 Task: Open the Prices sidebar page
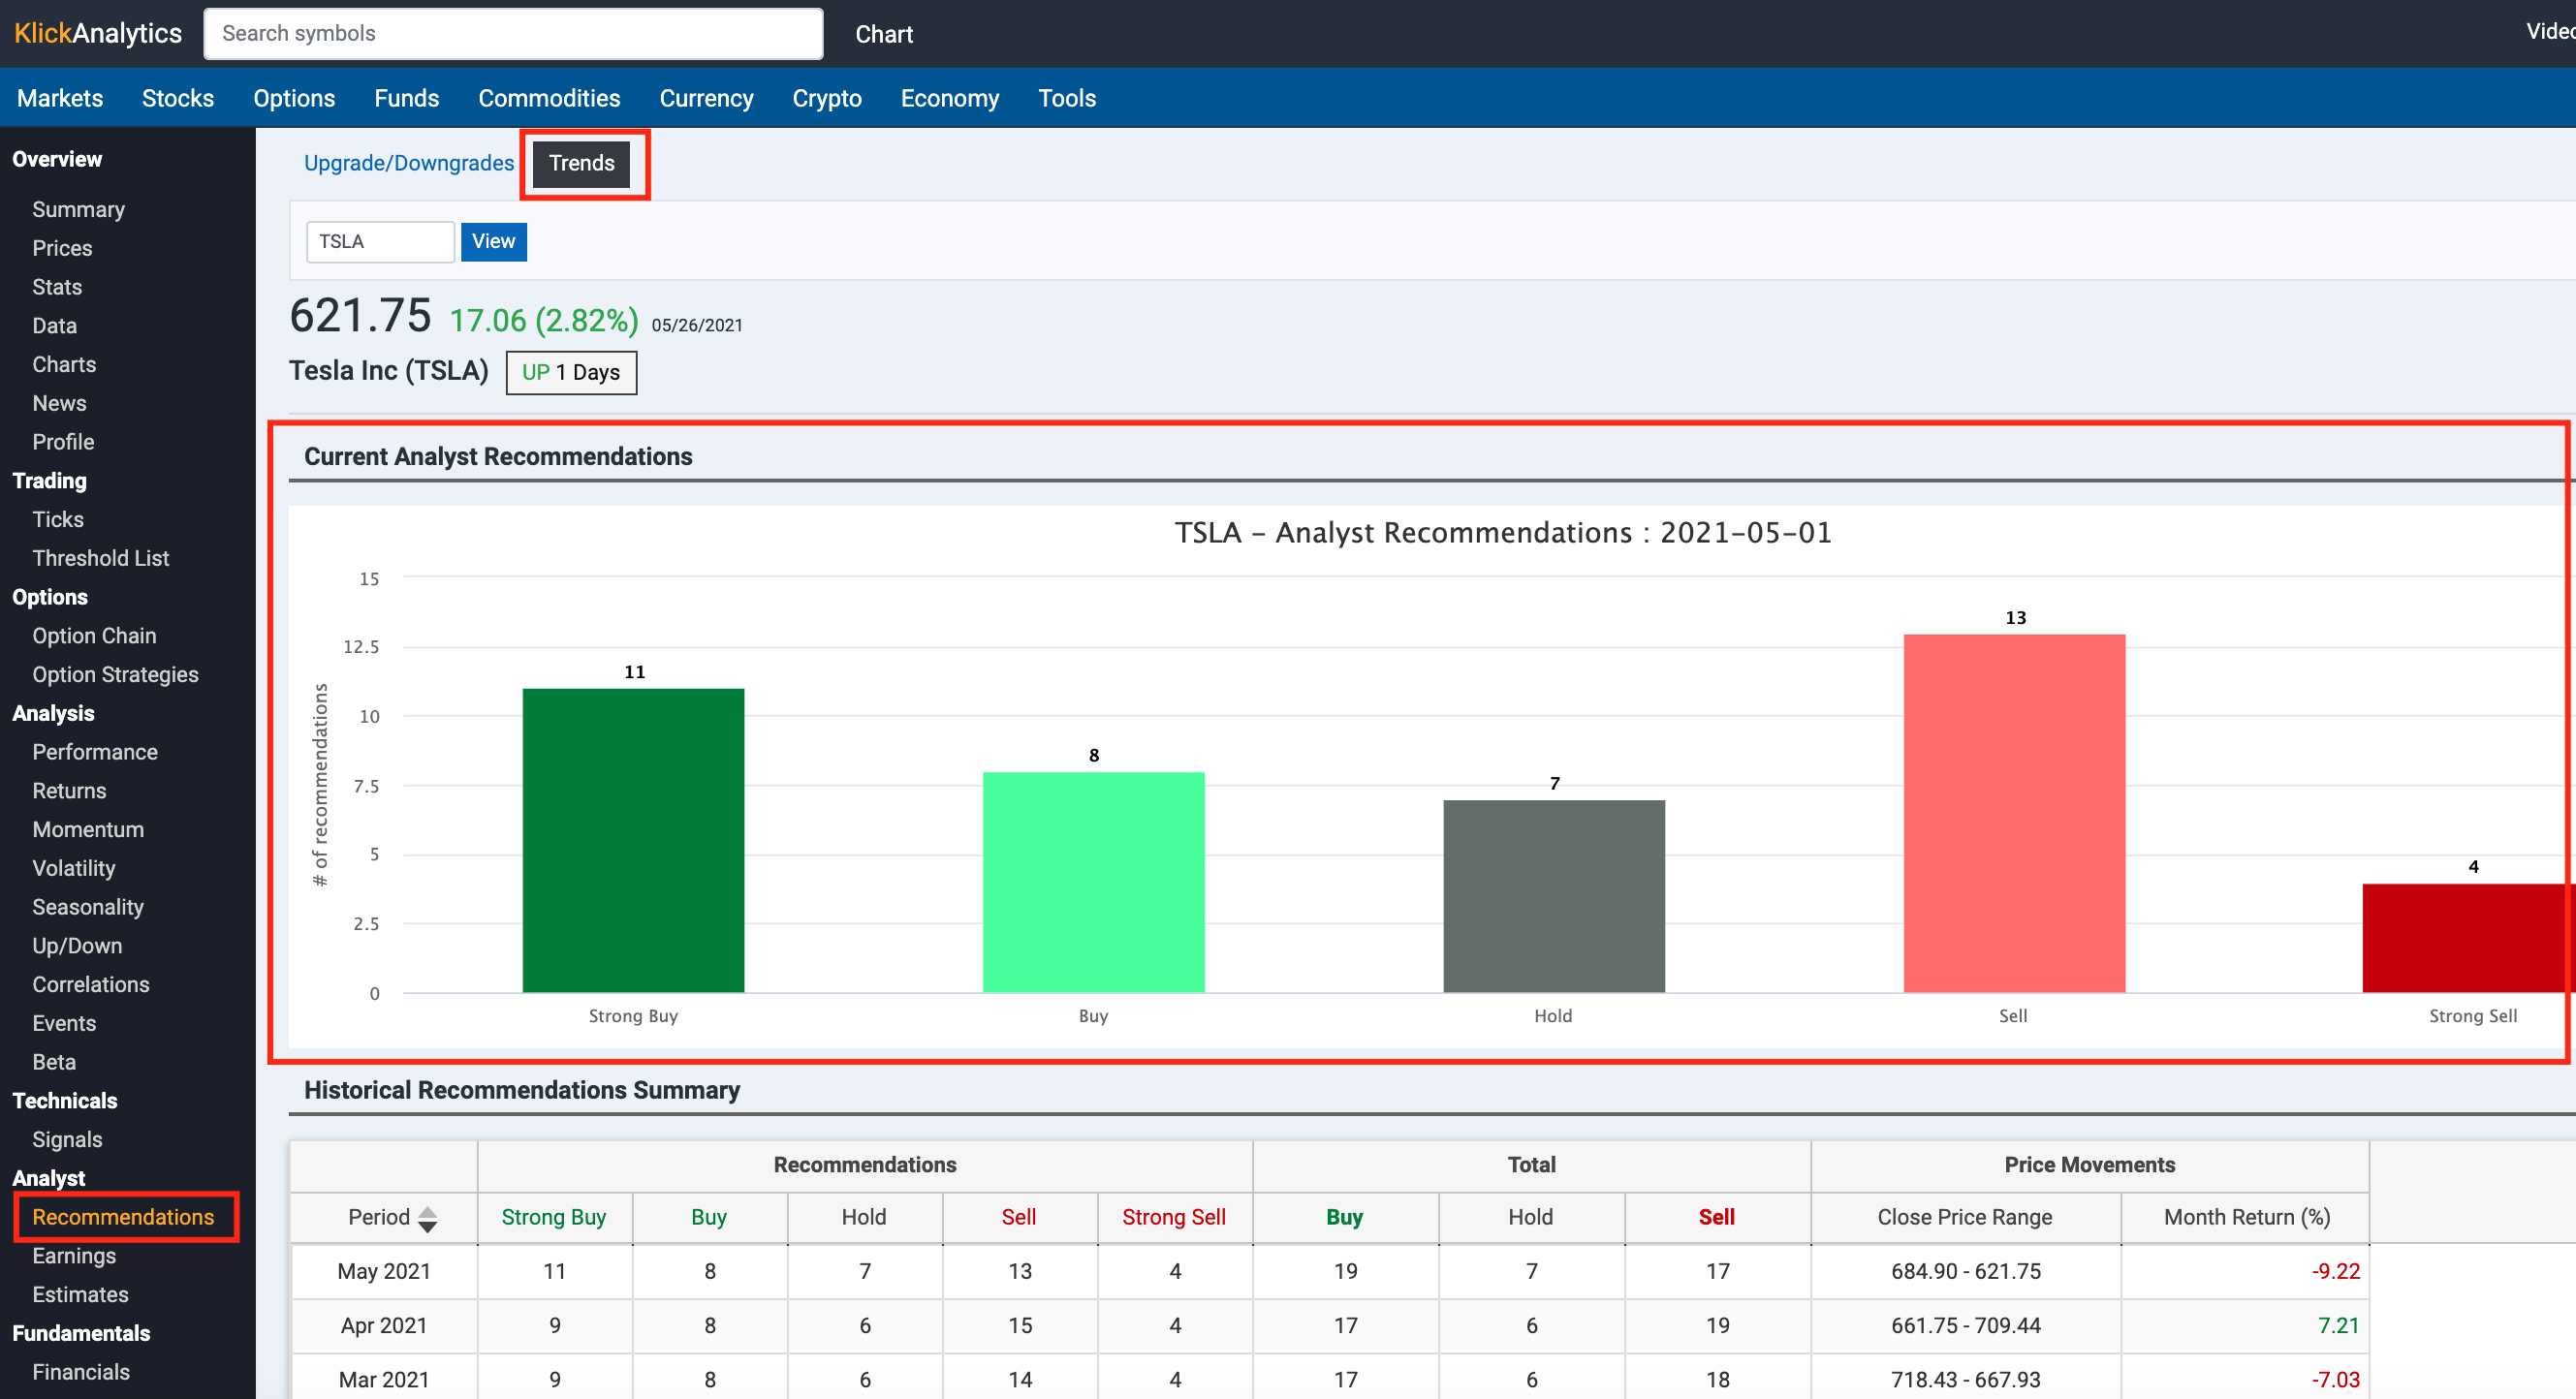click(x=62, y=248)
